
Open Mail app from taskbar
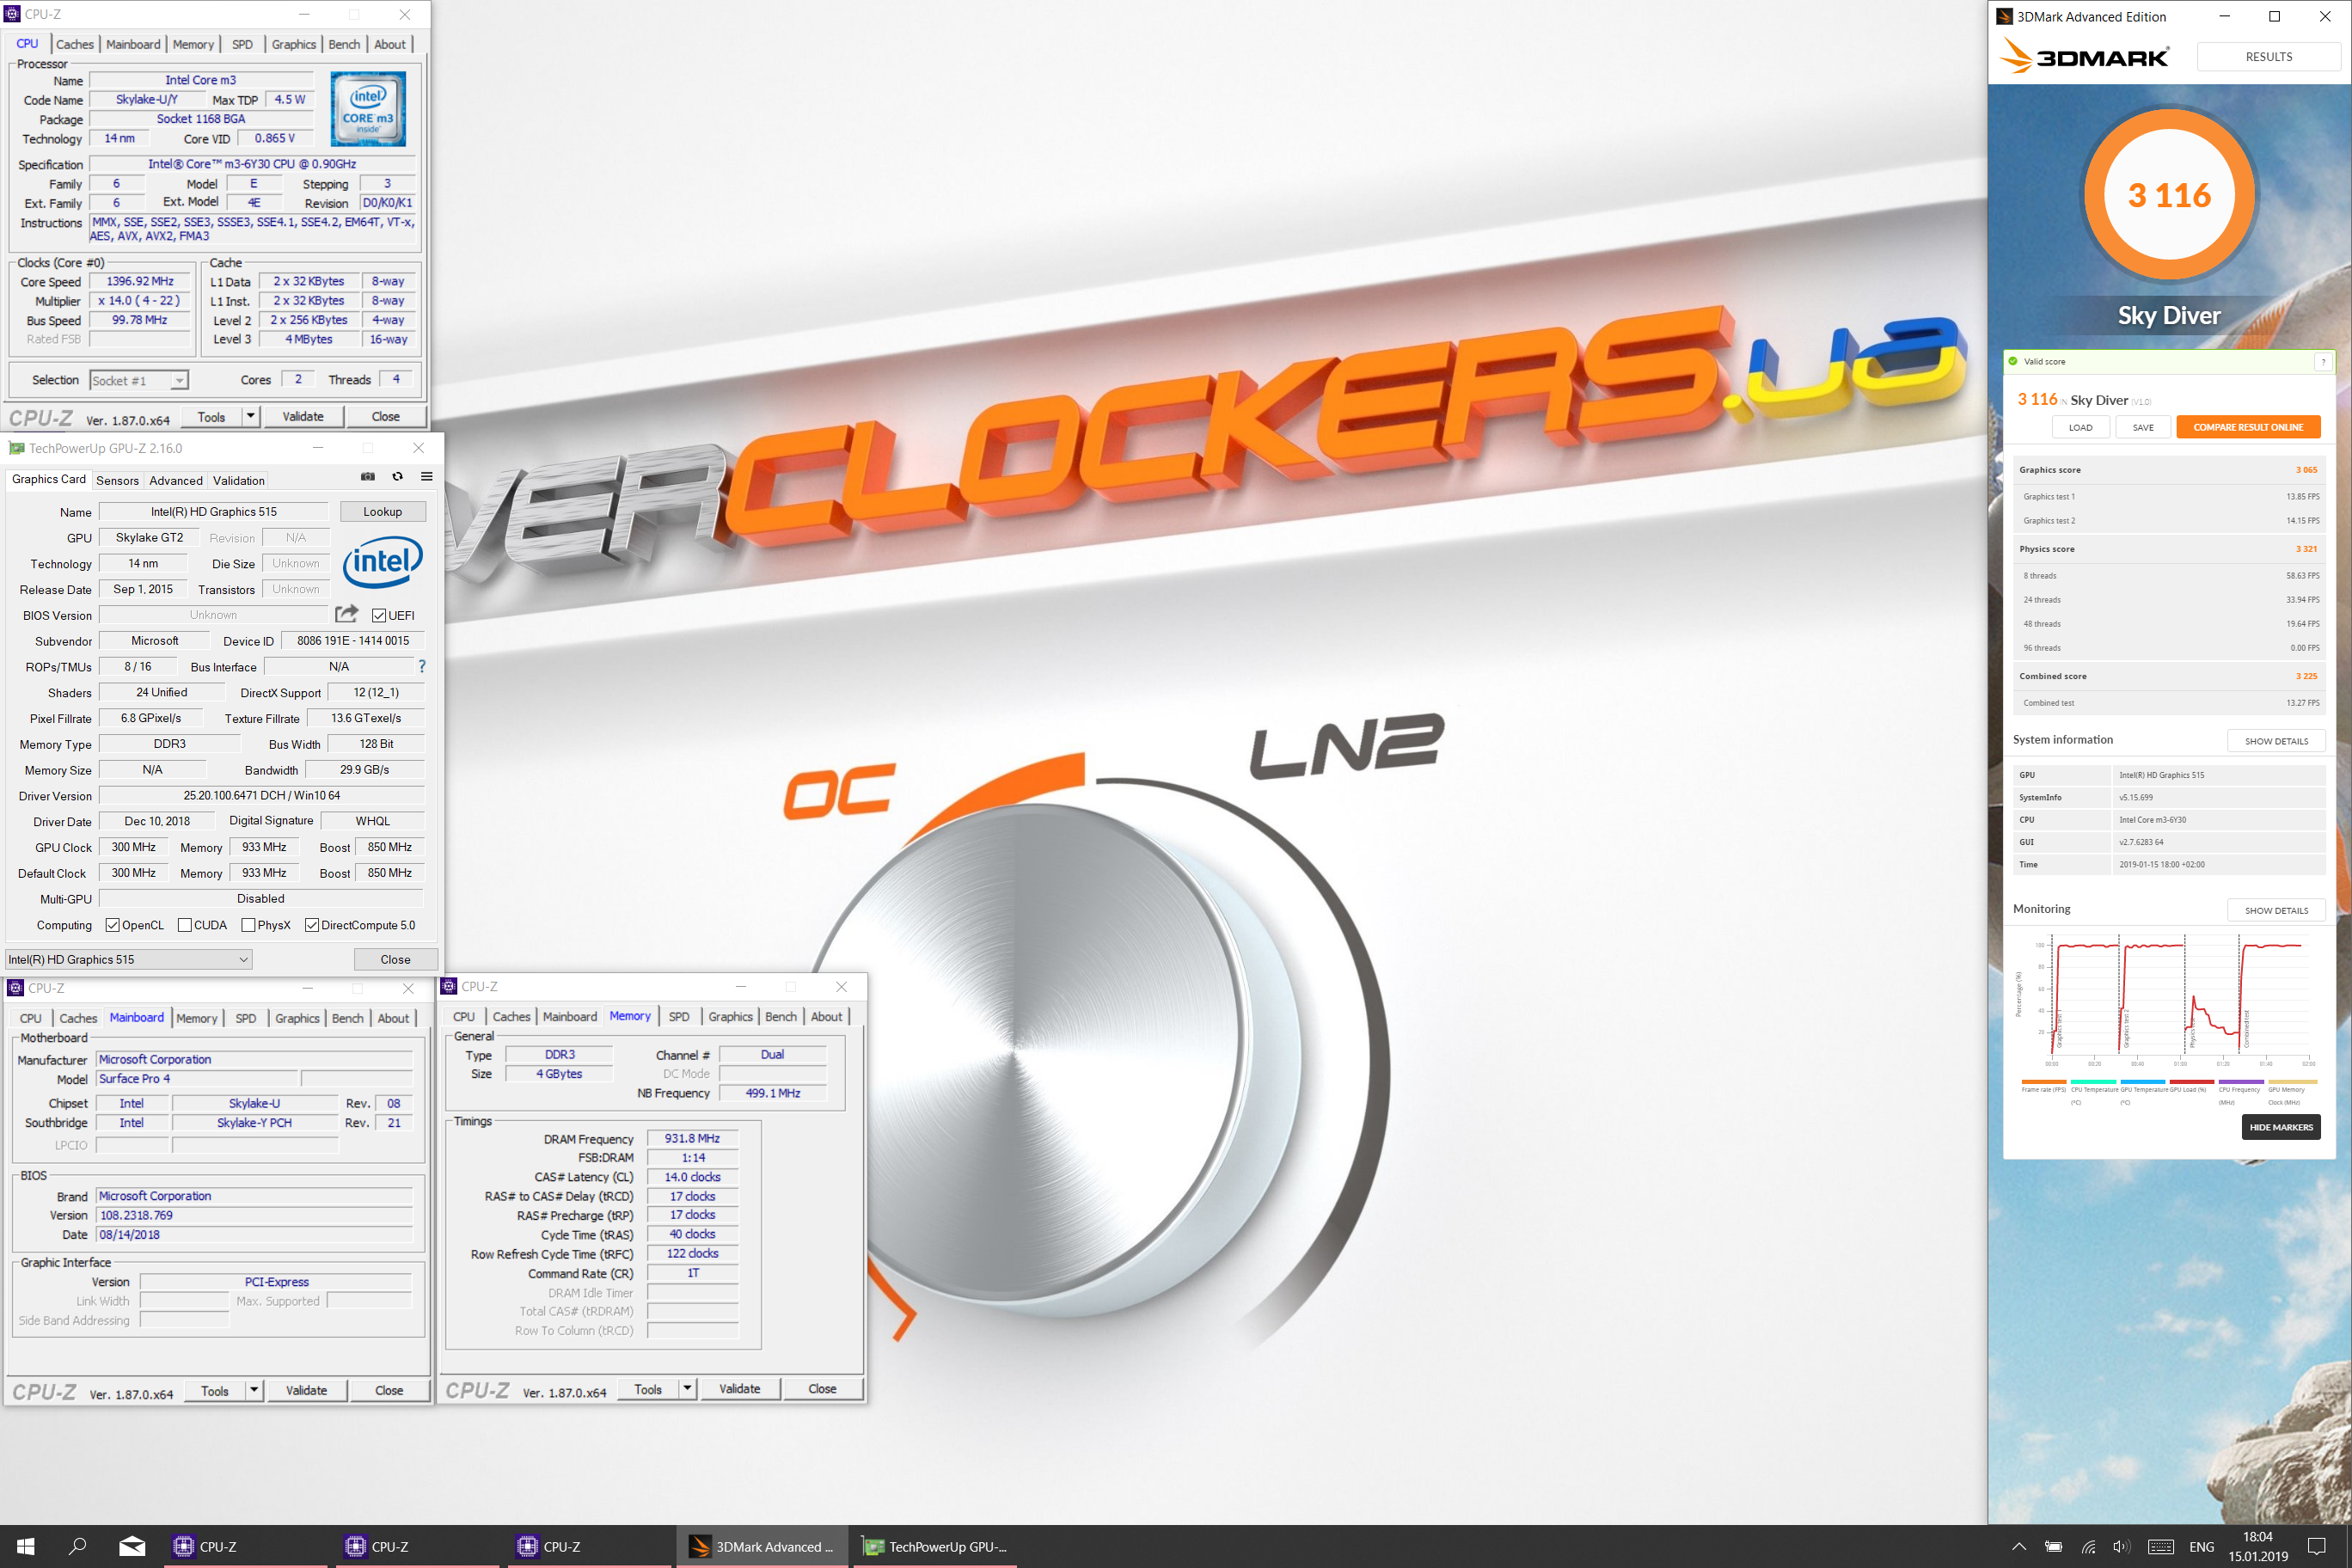(x=132, y=1546)
